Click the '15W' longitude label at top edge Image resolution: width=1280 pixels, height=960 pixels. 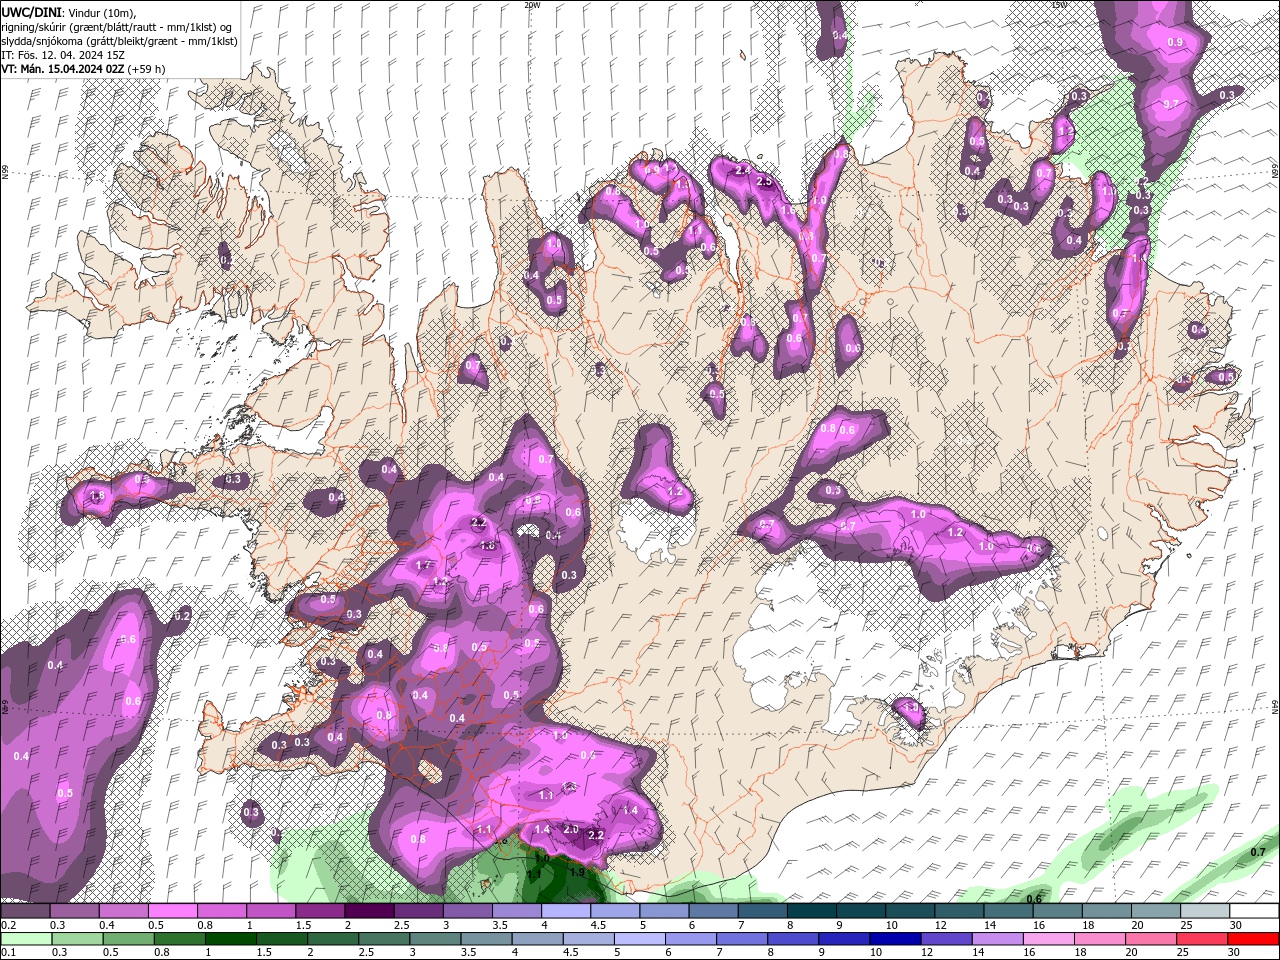1059,5
